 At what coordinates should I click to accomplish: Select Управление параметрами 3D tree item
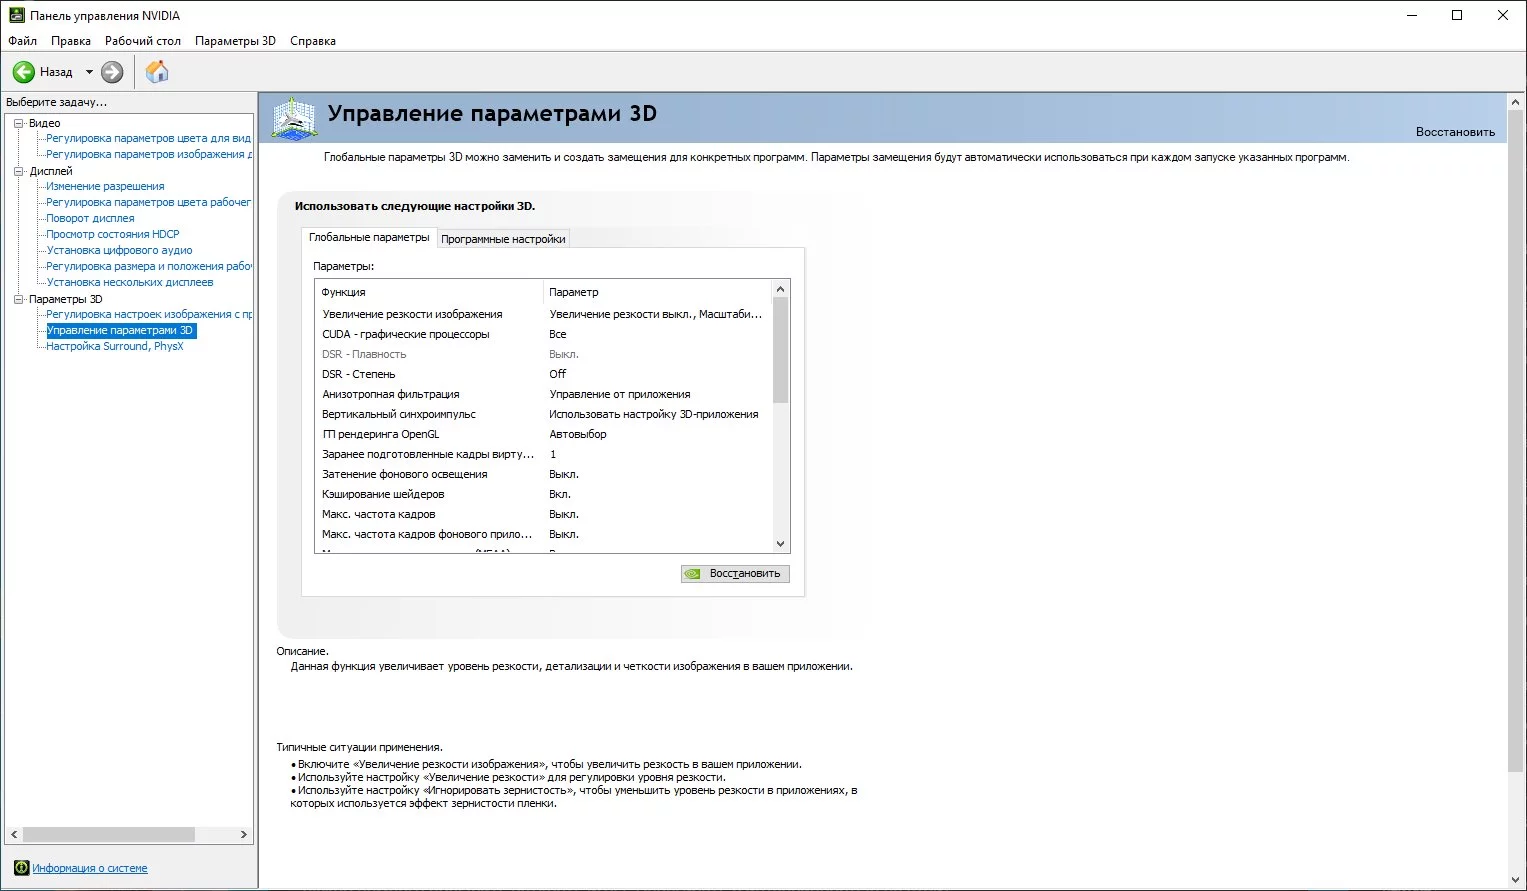(120, 330)
